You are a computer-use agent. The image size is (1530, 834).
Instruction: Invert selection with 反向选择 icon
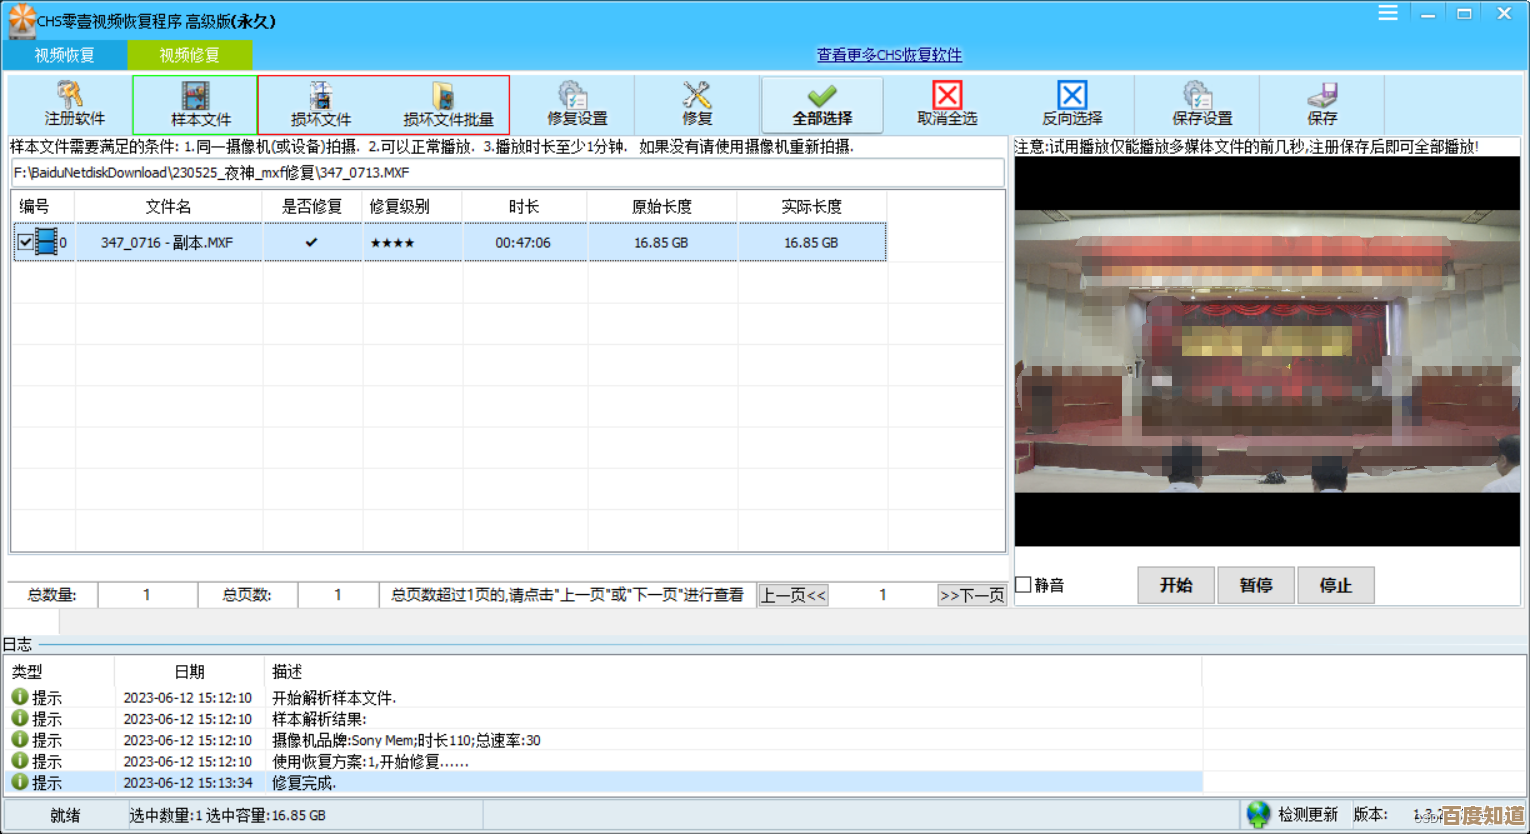1072,104
